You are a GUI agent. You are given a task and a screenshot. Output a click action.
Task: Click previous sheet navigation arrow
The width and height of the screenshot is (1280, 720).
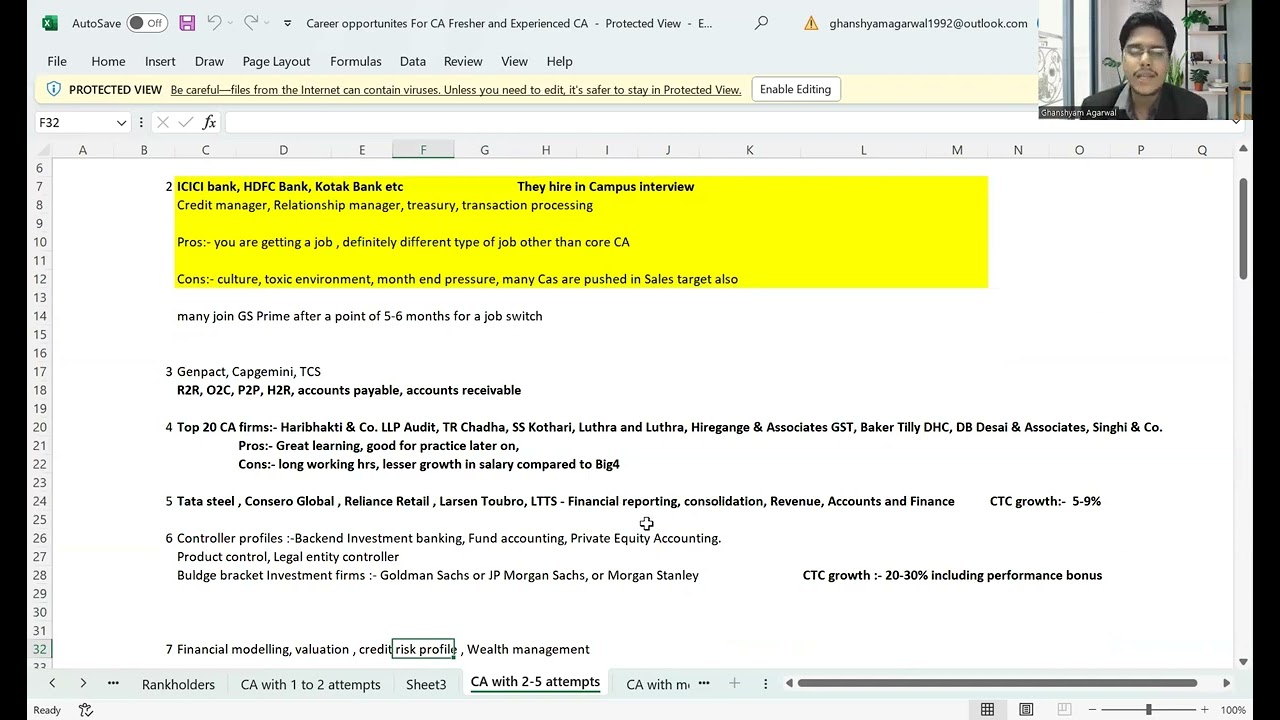(x=52, y=683)
